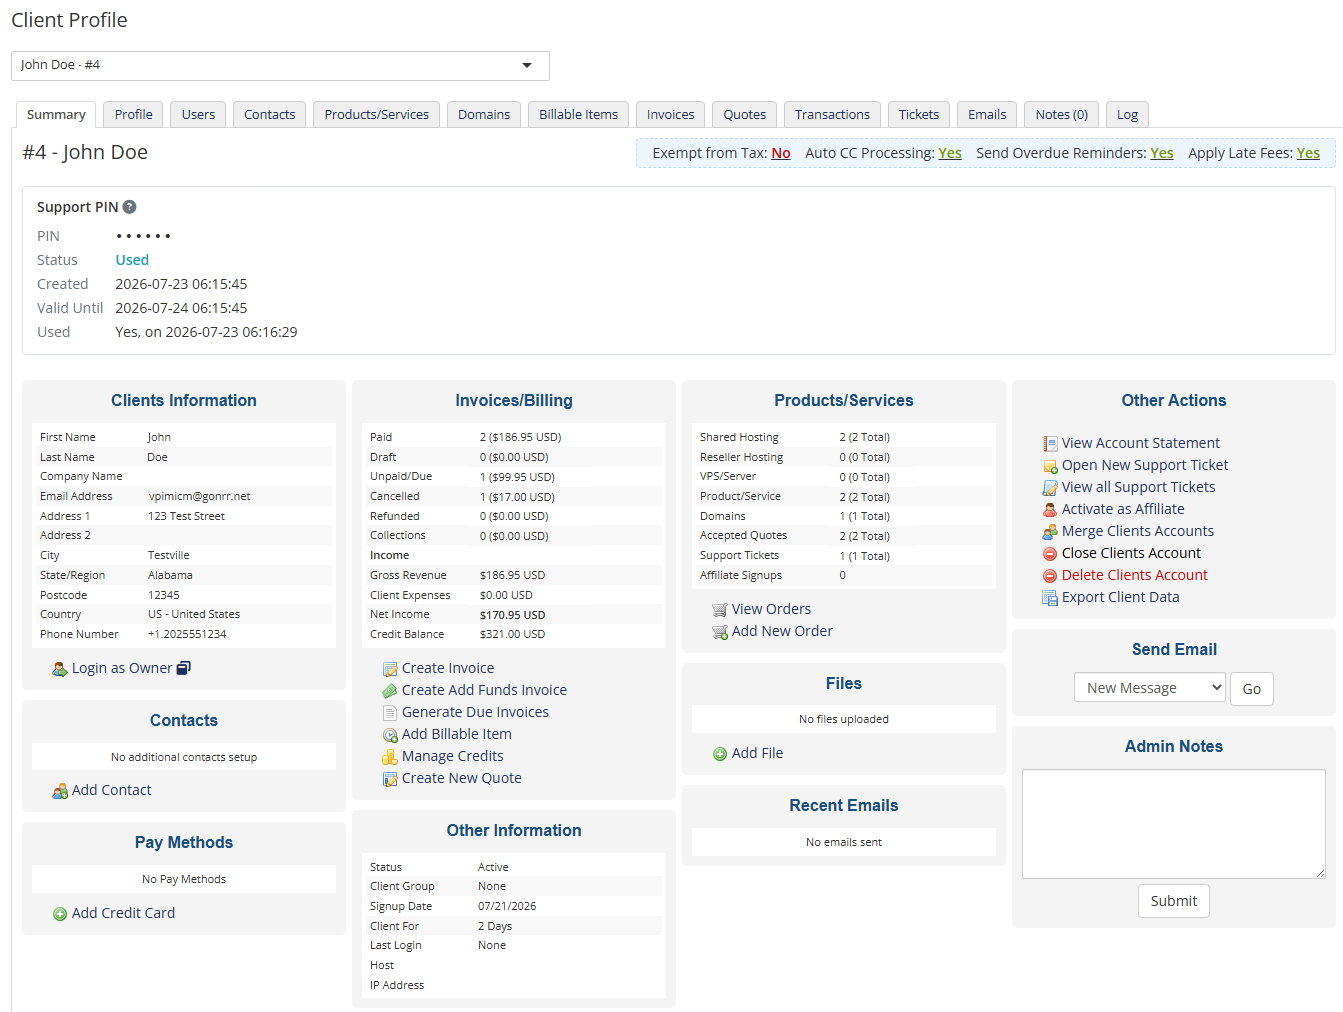Click the Unpaid/Due value 1 ($99.95 USD)
Viewport: 1343px width, 1012px height.
(x=517, y=477)
